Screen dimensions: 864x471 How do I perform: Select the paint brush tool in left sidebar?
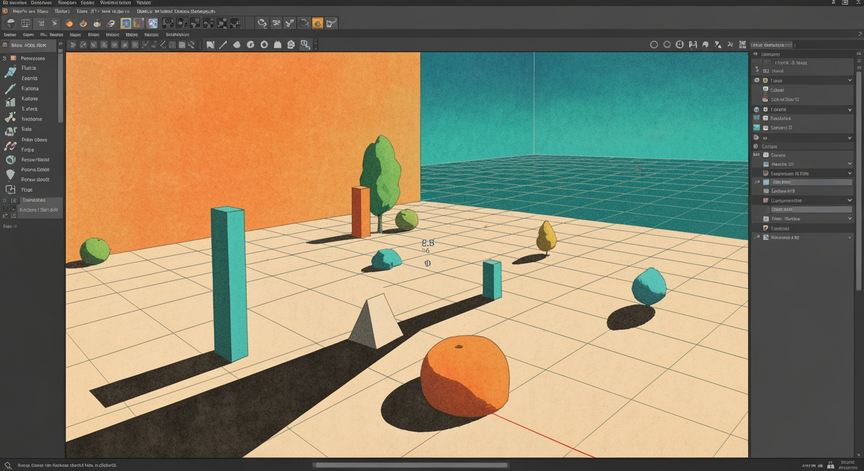click(10, 71)
